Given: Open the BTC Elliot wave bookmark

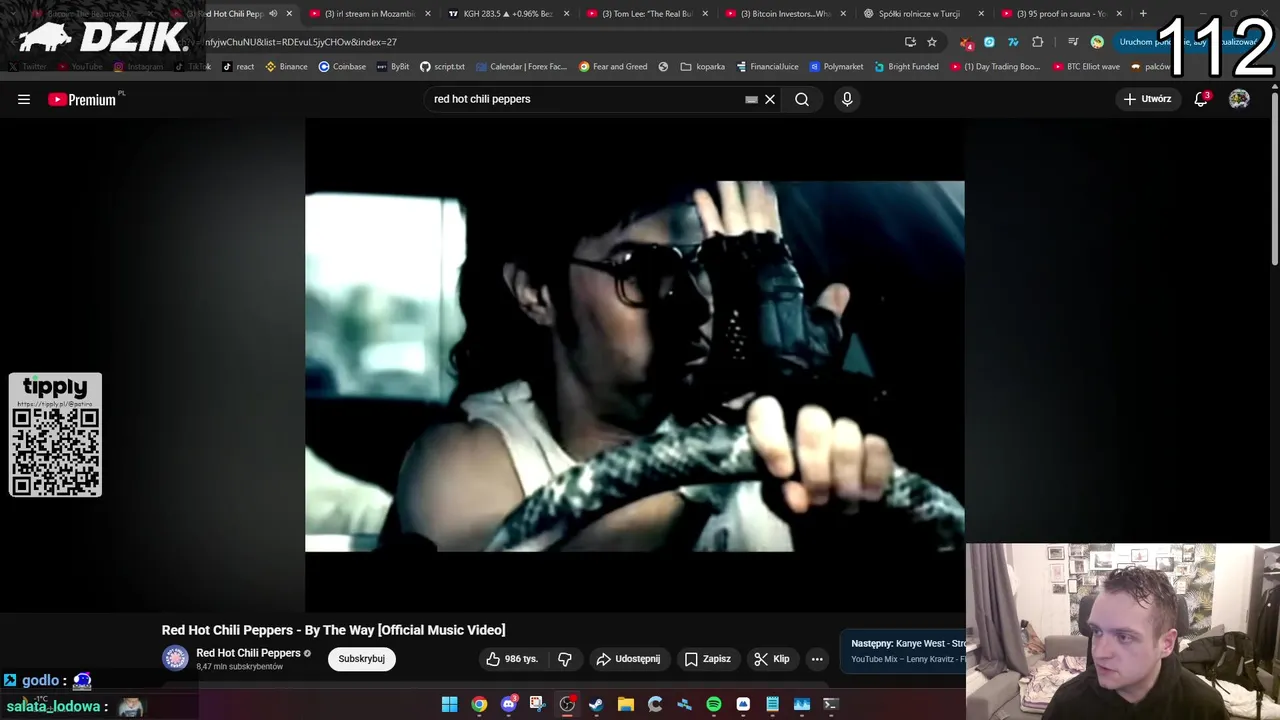Looking at the screenshot, I should coord(1086,67).
